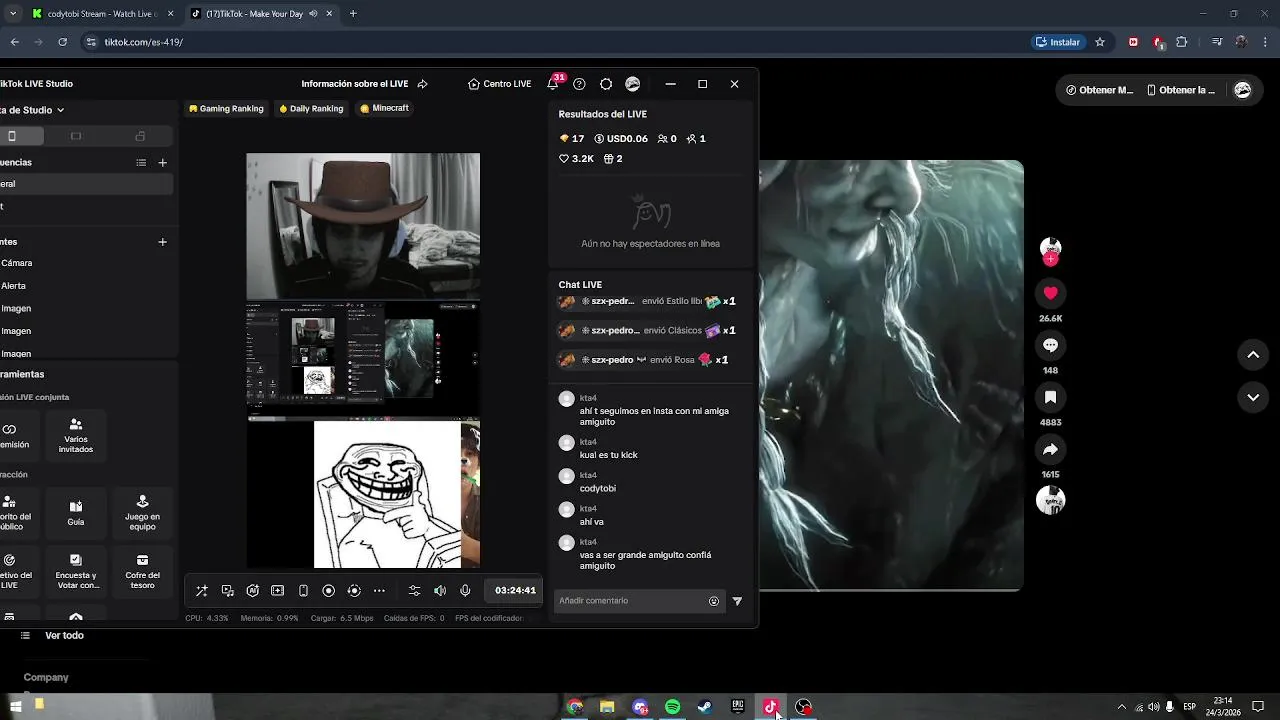Click Obtener la... app button
The height and width of the screenshot is (720, 1280).
[x=1180, y=90]
